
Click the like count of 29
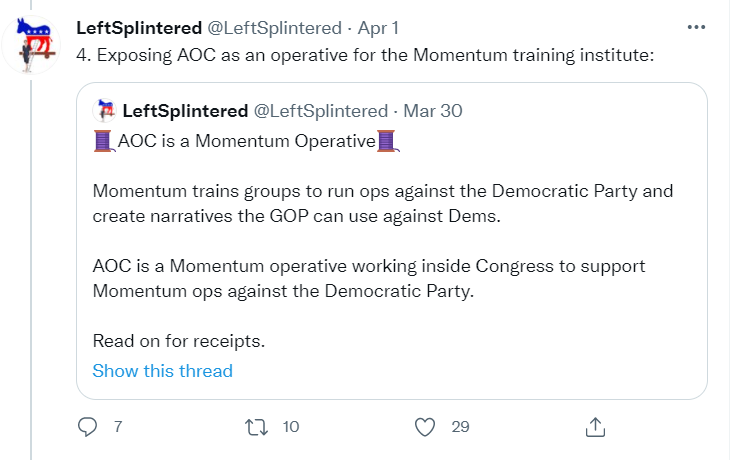(x=460, y=427)
